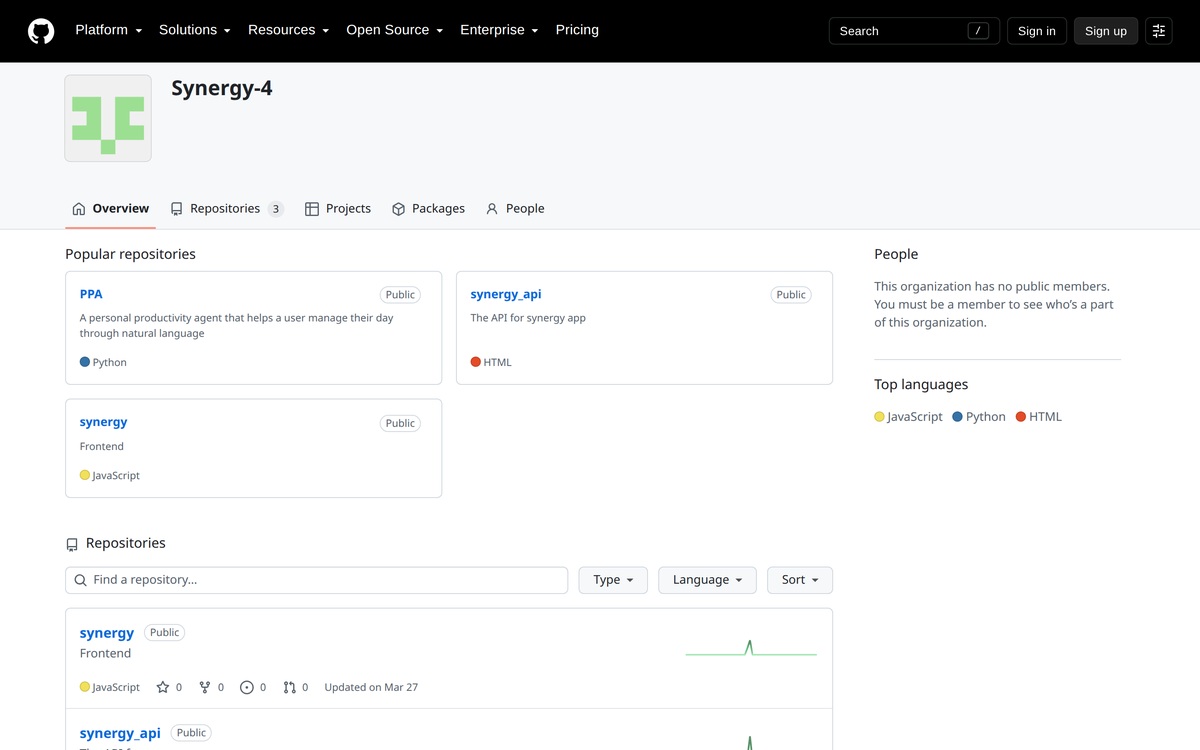Click the top Search field
The image size is (1200, 750).
click(x=914, y=31)
